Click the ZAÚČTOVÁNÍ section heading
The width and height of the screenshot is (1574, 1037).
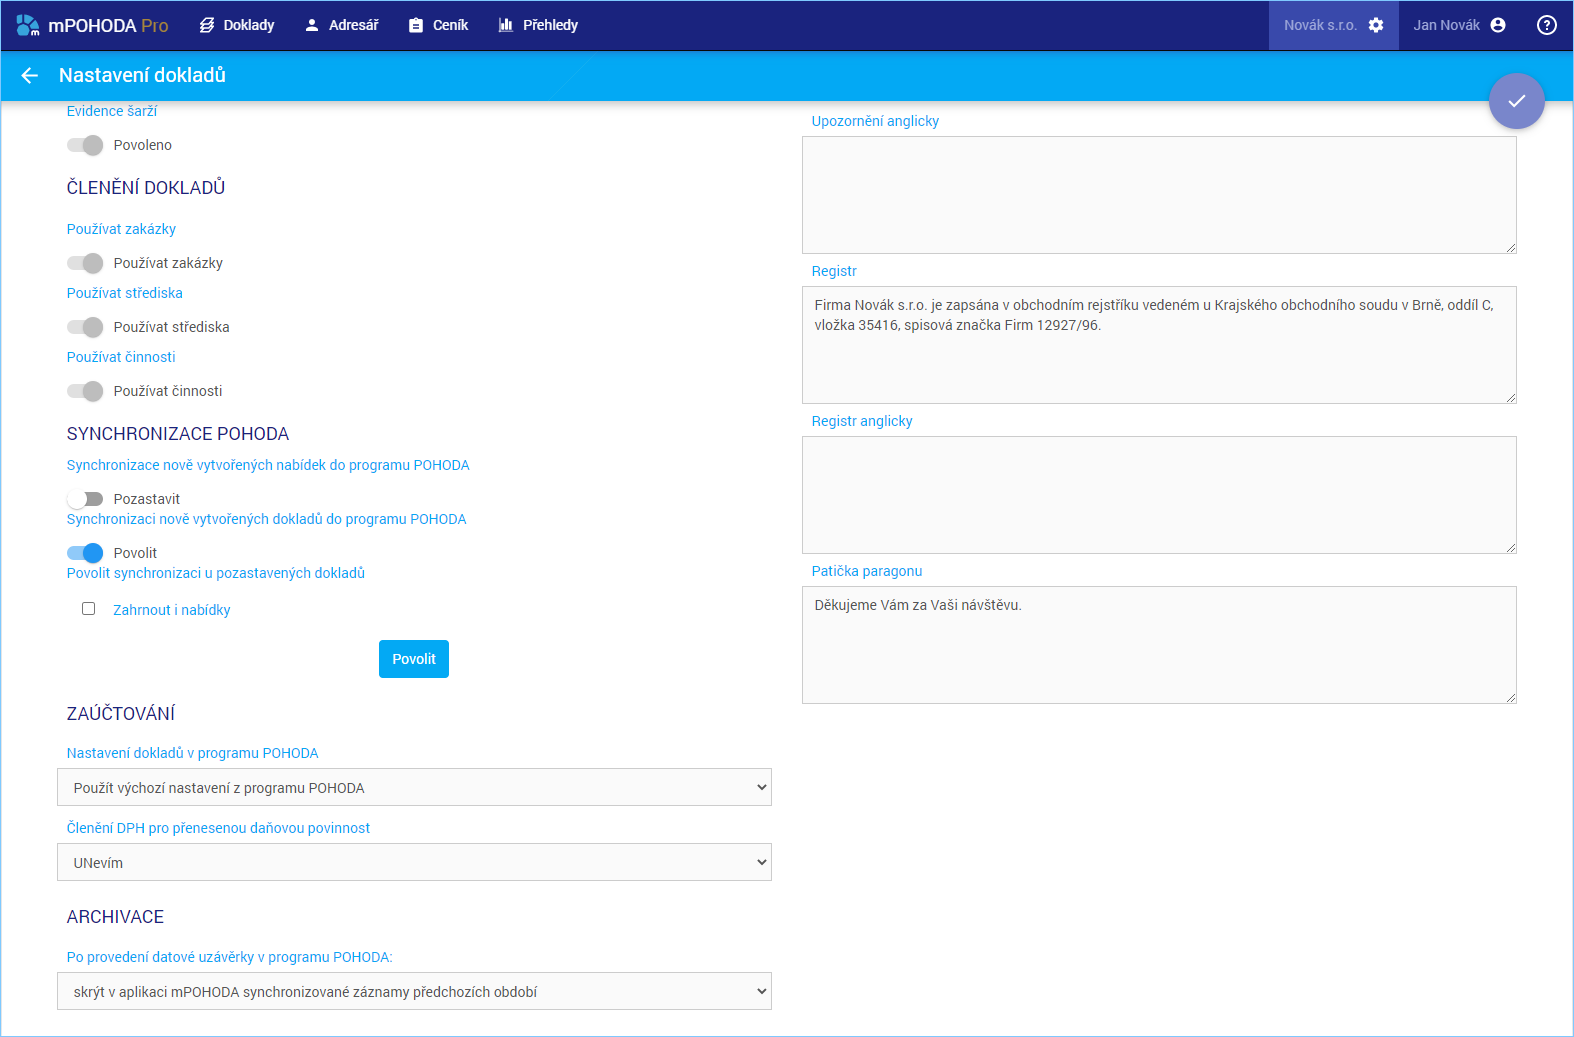pos(121,713)
